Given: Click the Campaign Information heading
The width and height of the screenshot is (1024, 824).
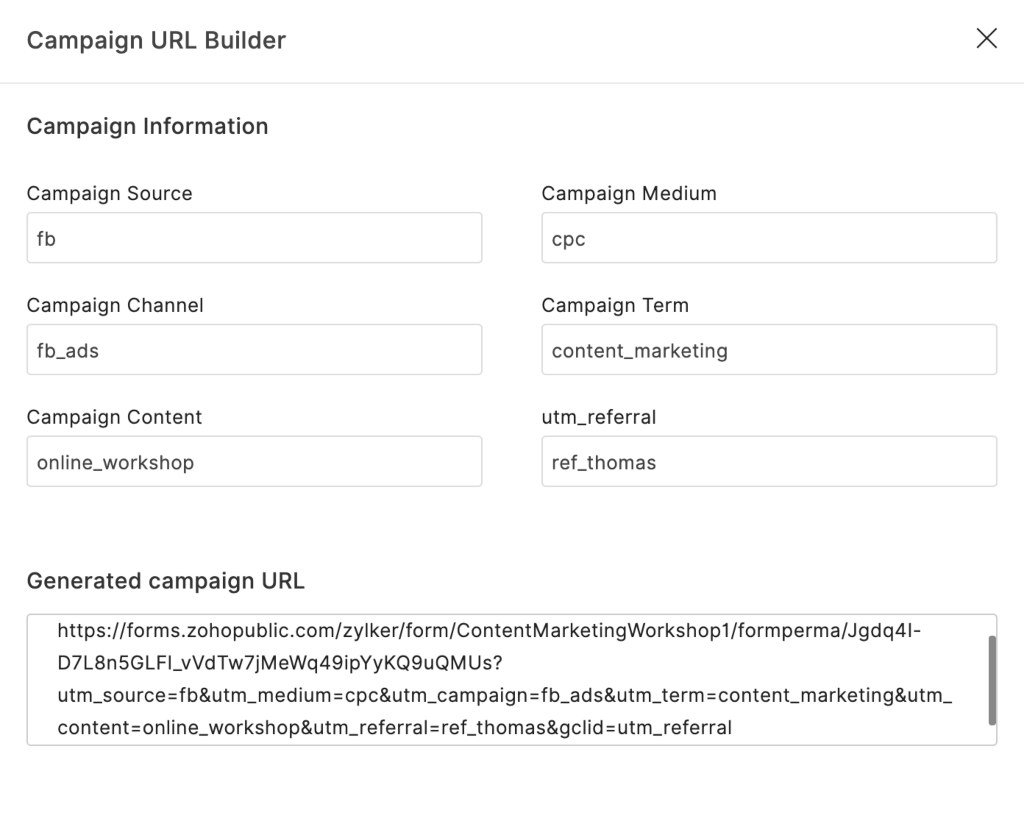Looking at the screenshot, I should [x=148, y=126].
